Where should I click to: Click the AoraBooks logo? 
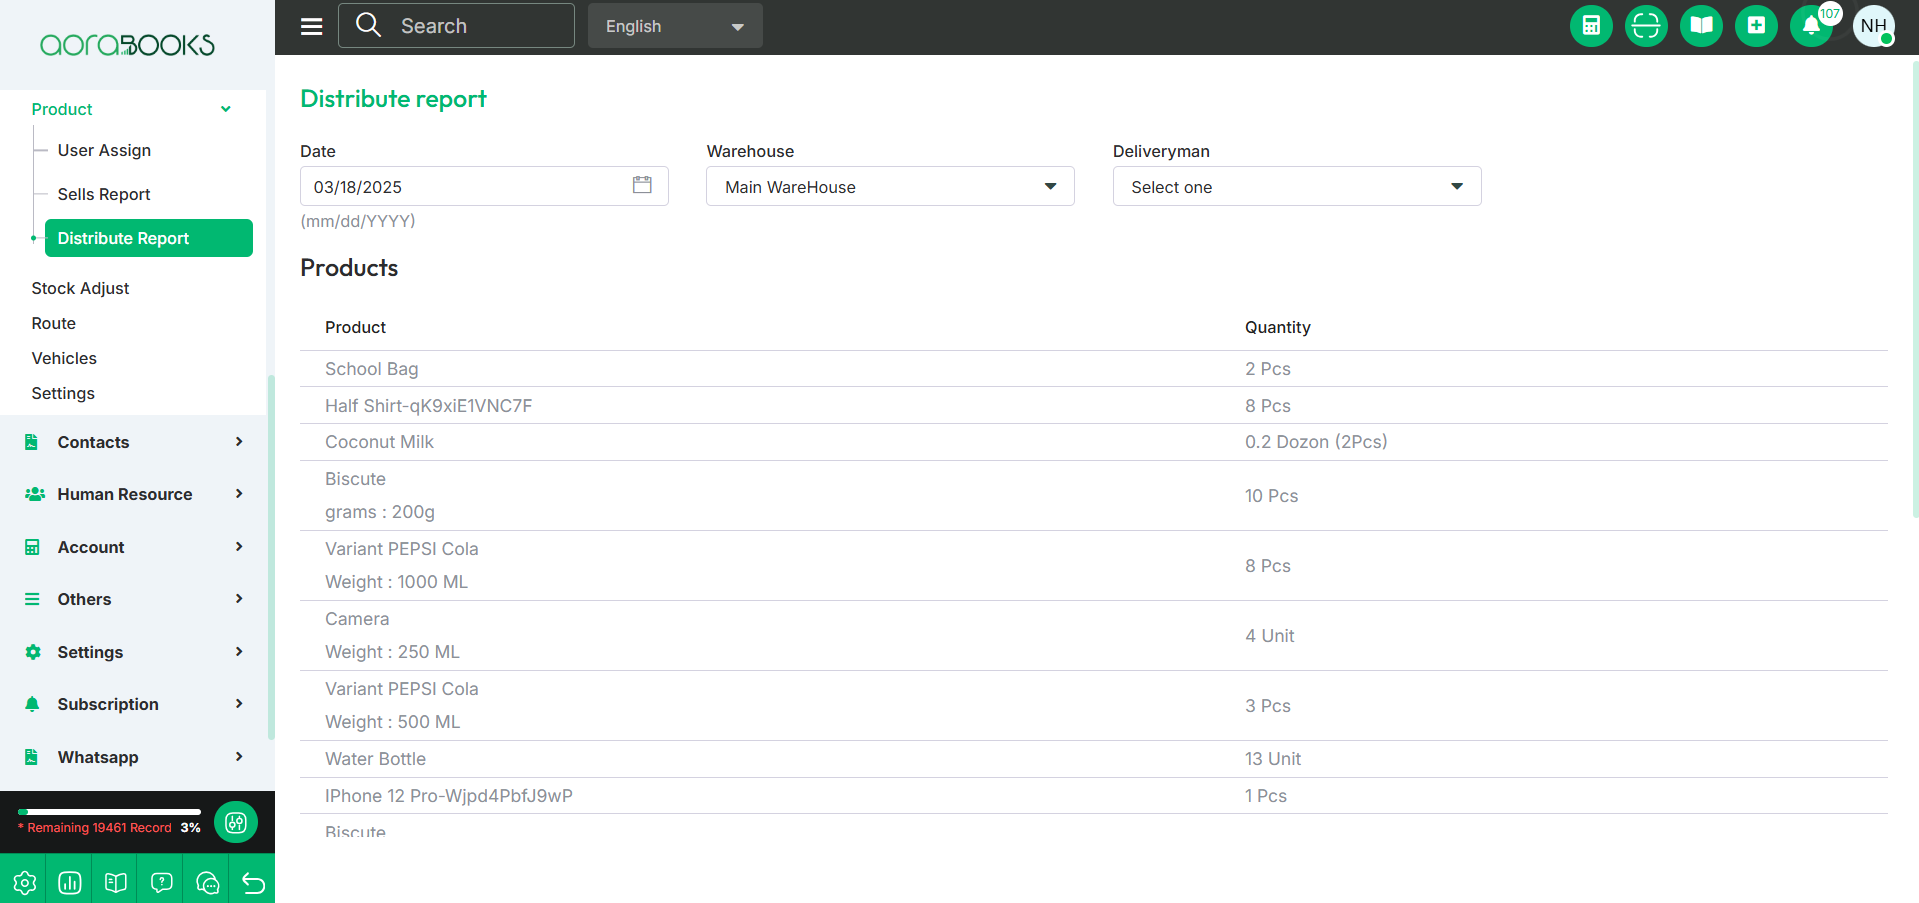tap(127, 45)
